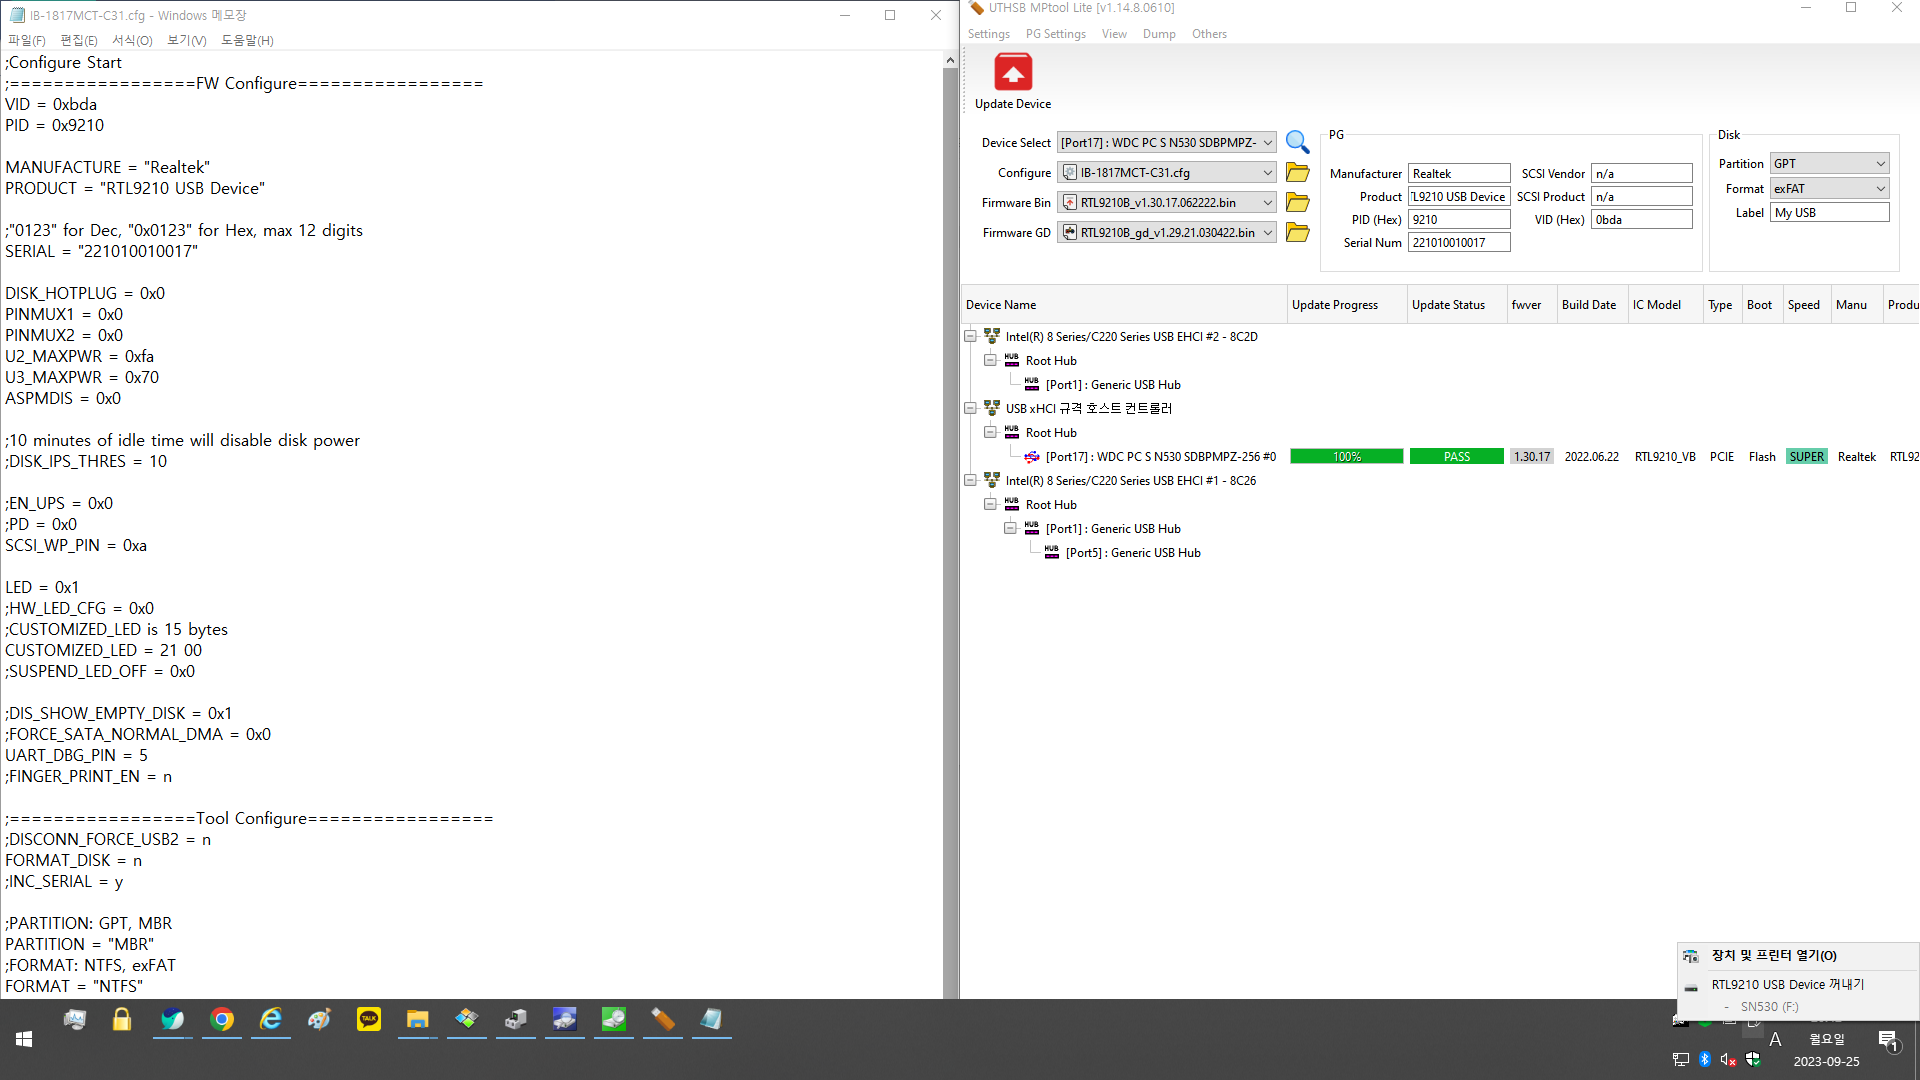1920x1080 pixels.
Task: Click the system monitor taskbar icon
Action: [75, 1019]
